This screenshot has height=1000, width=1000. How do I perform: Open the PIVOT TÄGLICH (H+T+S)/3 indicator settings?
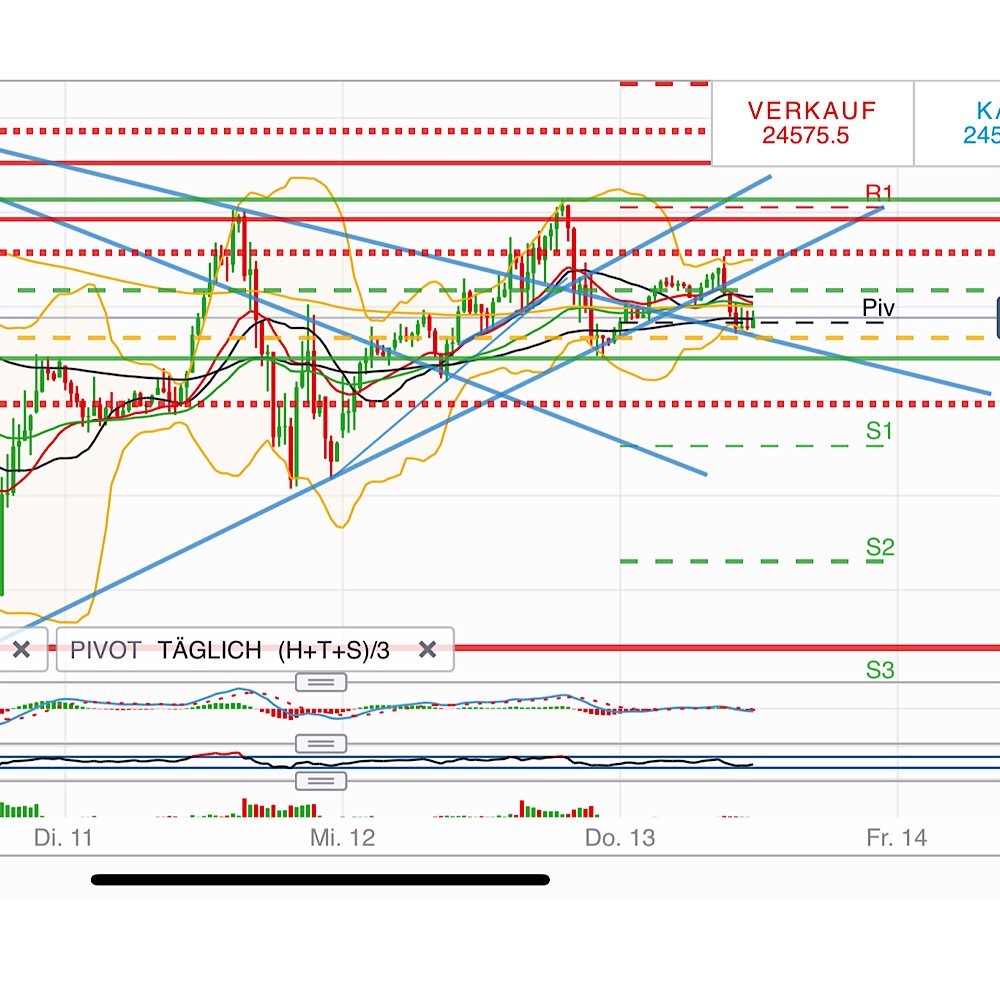[230, 650]
